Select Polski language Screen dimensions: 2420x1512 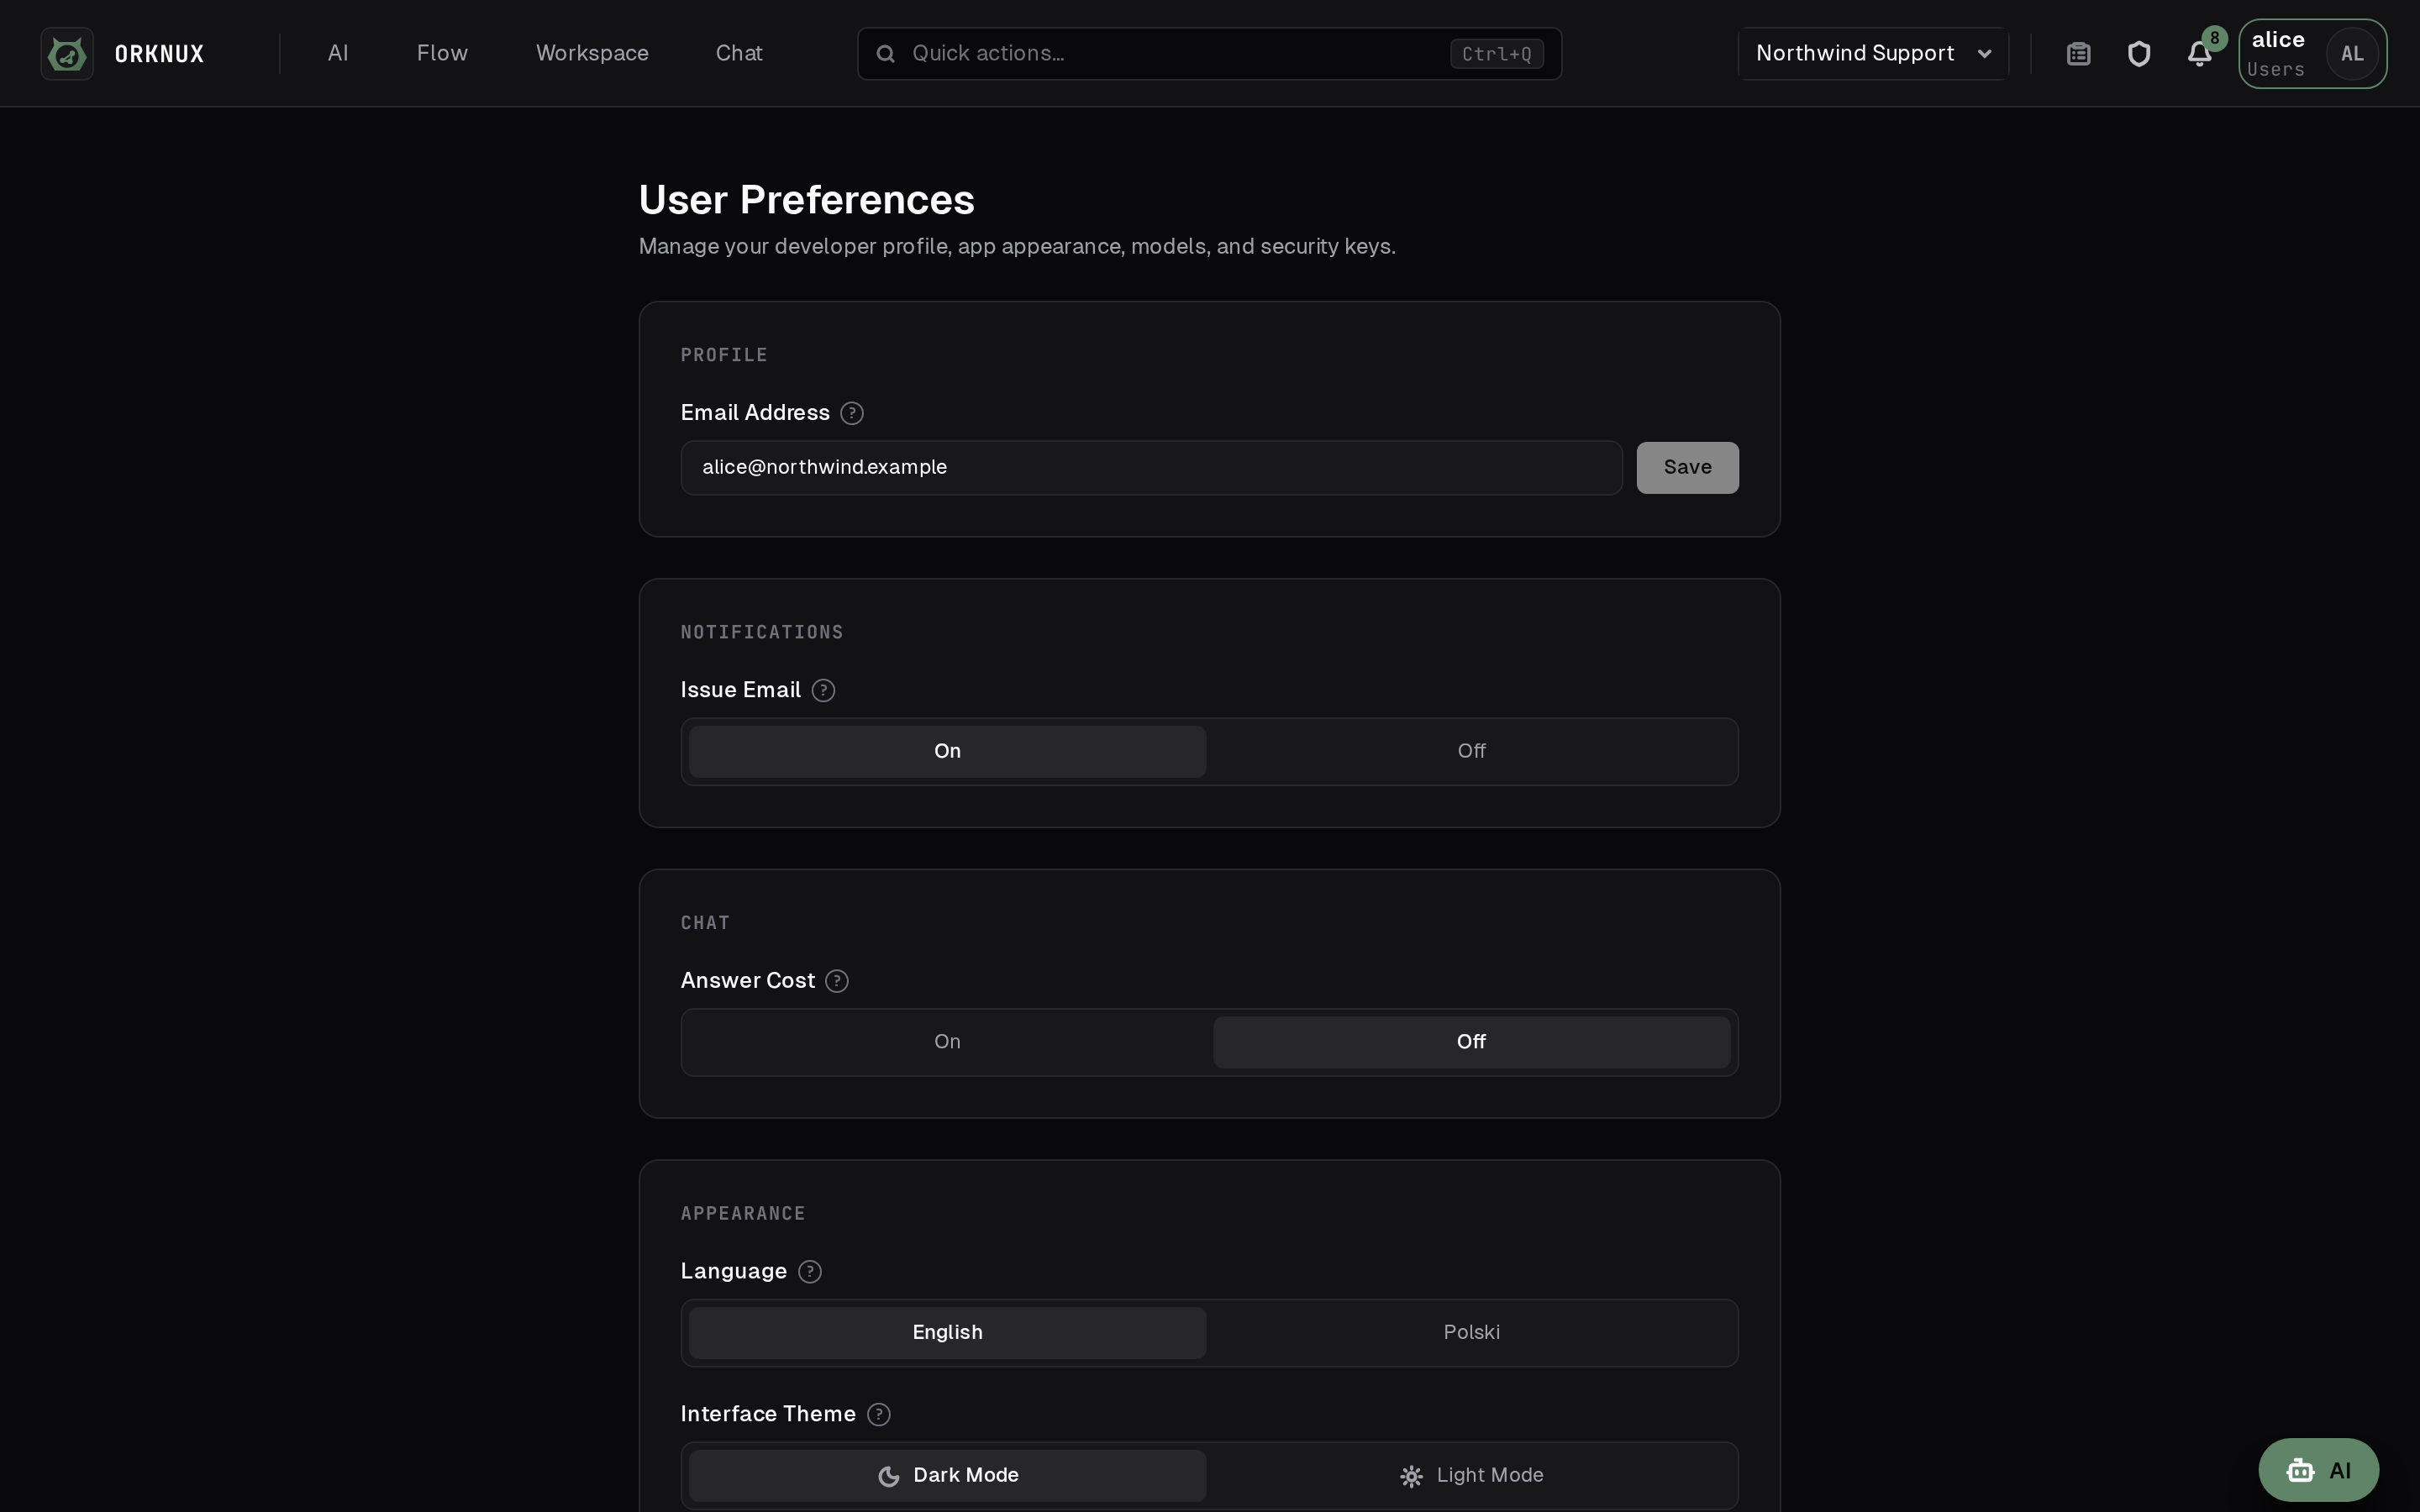(1471, 1333)
